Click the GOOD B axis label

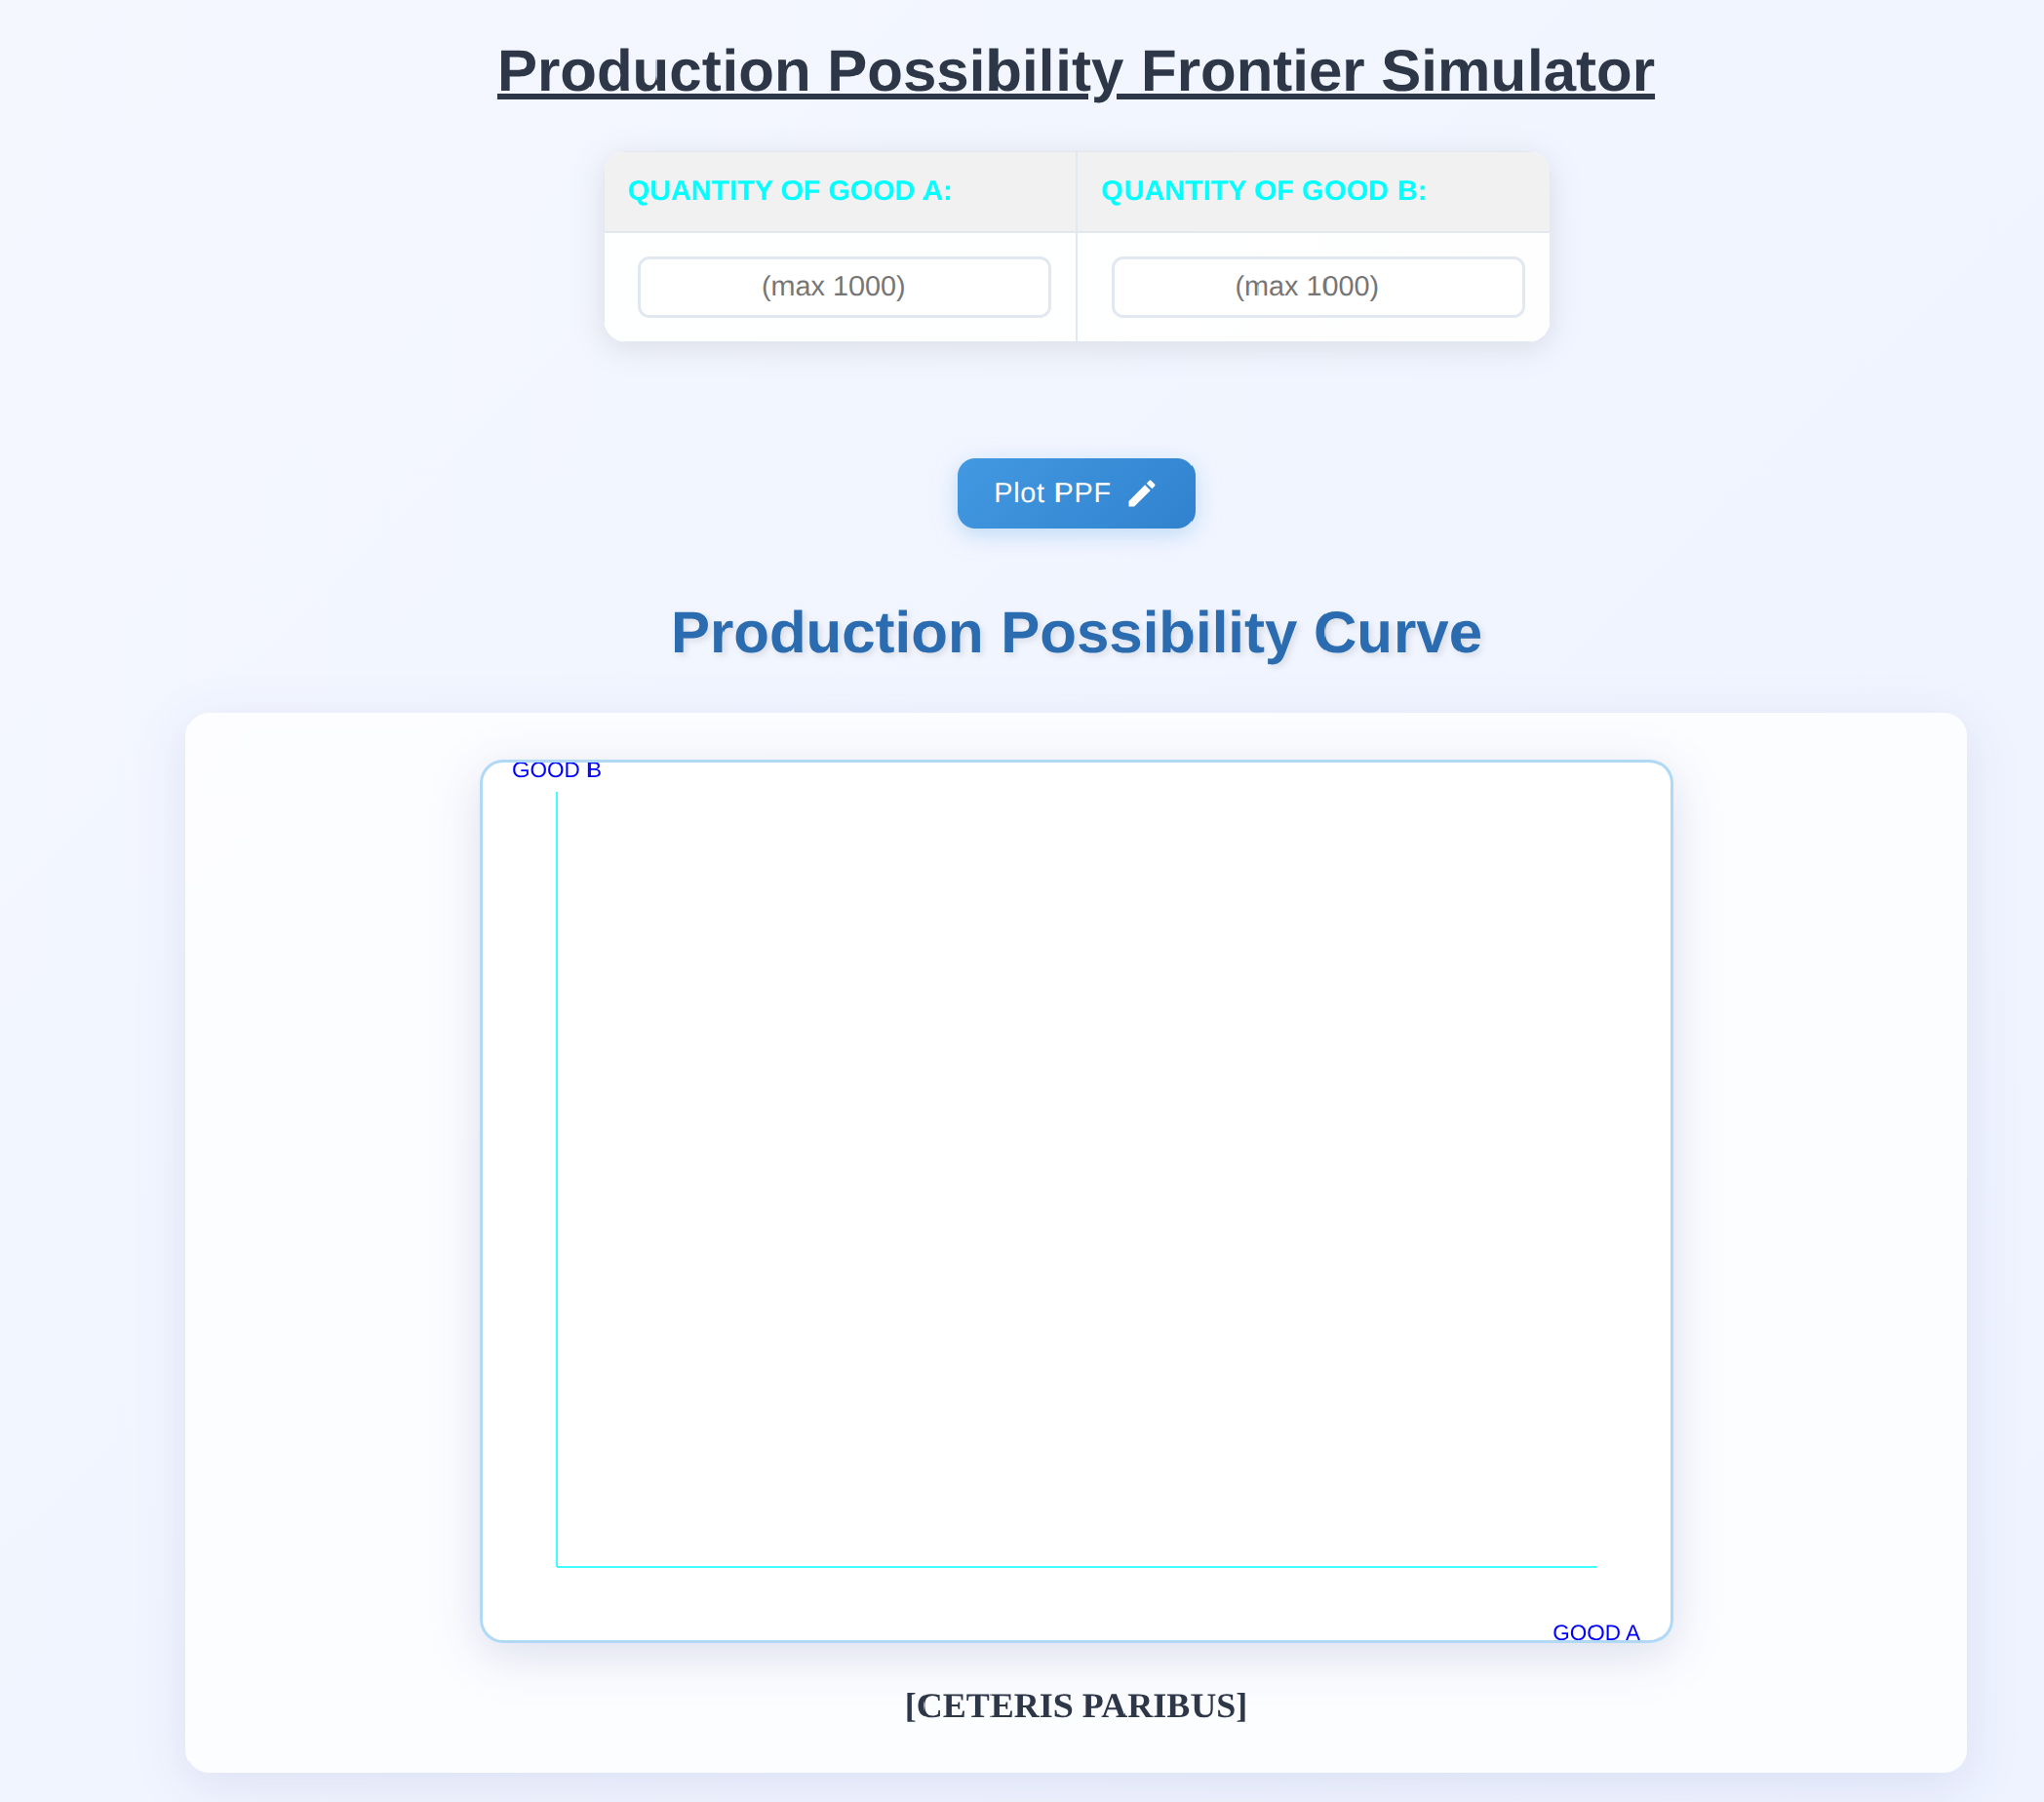pyautogui.click(x=556, y=770)
